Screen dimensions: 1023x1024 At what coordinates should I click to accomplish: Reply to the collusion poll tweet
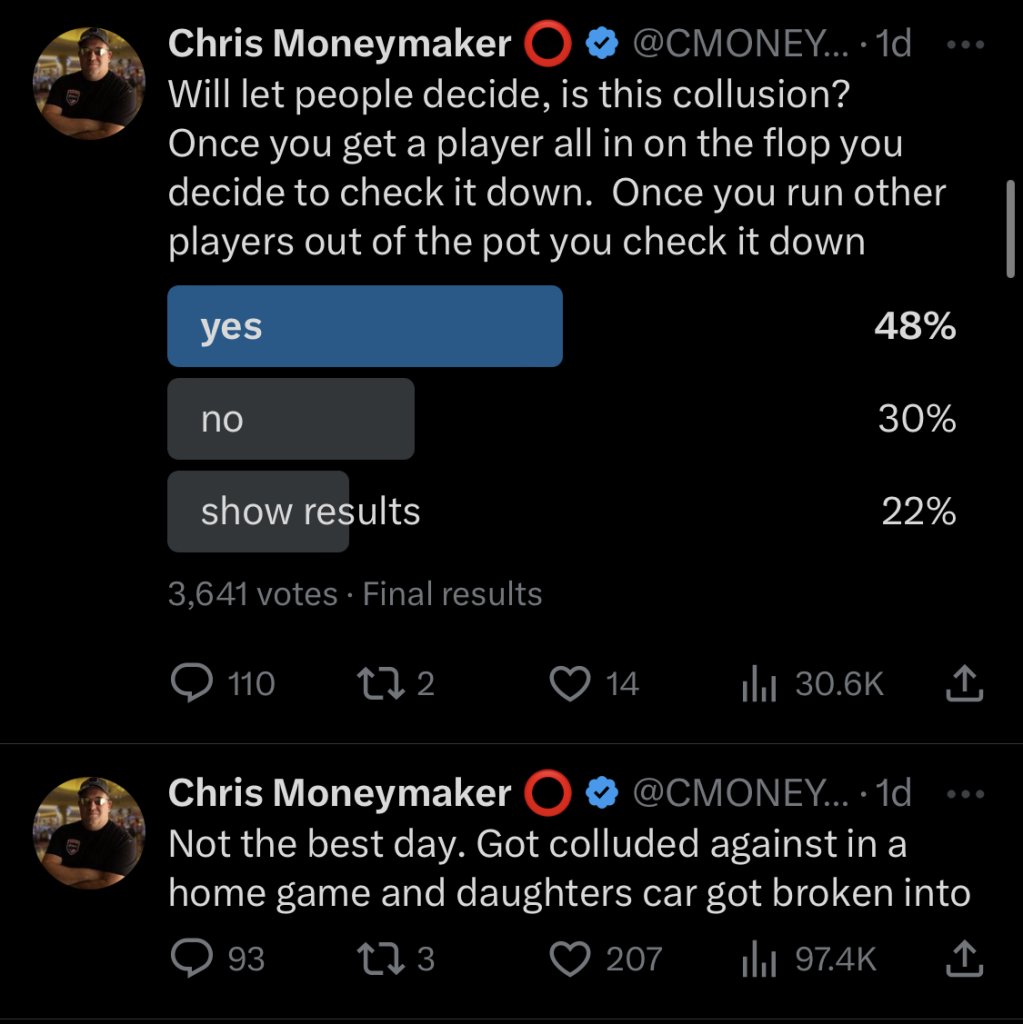click(x=192, y=684)
